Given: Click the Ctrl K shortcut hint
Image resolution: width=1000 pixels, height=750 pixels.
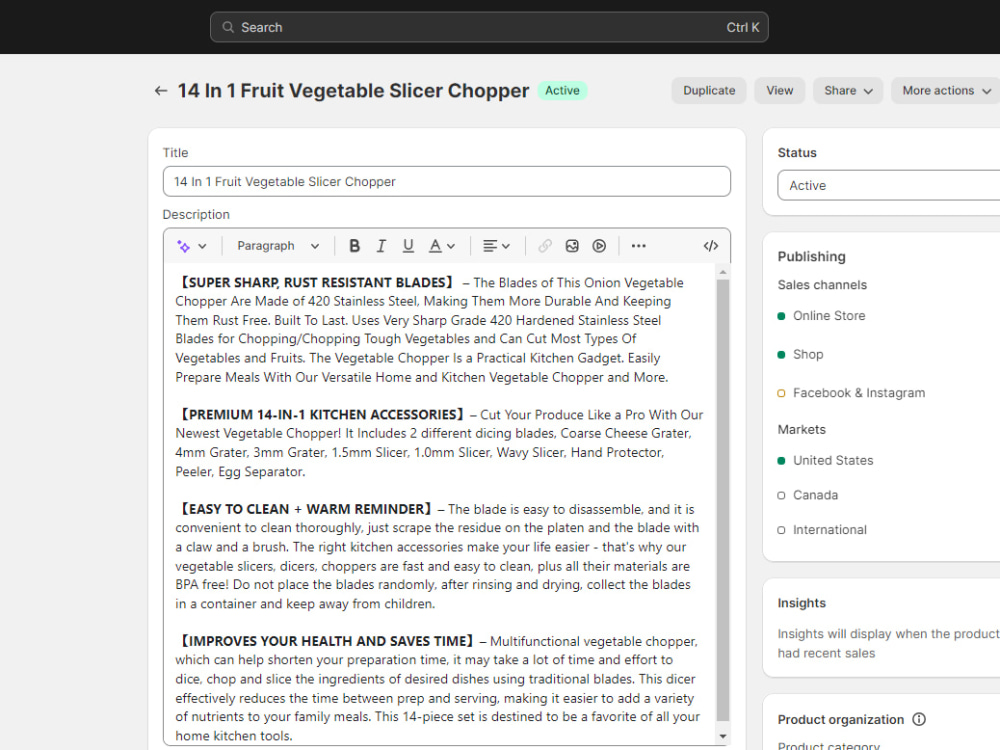Looking at the screenshot, I should click(743, 27).
